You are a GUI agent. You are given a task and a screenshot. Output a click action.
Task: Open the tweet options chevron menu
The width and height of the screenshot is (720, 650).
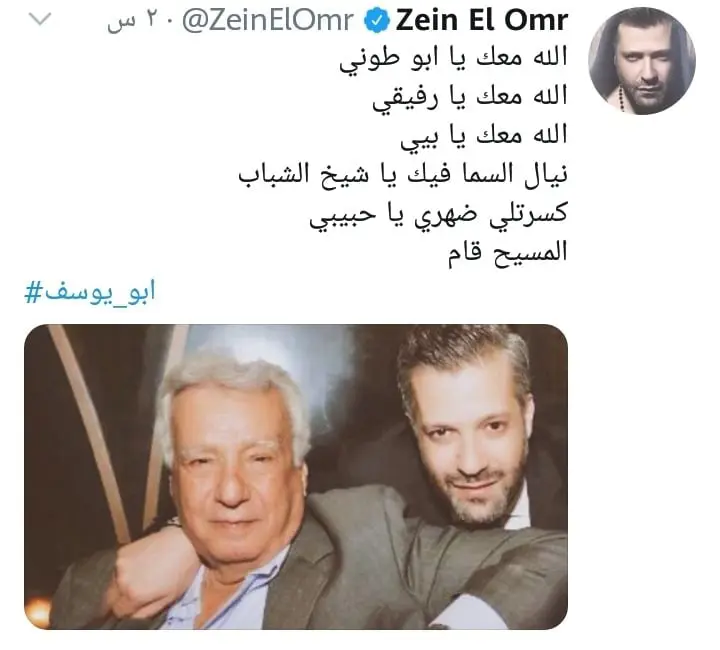point(40,19)
